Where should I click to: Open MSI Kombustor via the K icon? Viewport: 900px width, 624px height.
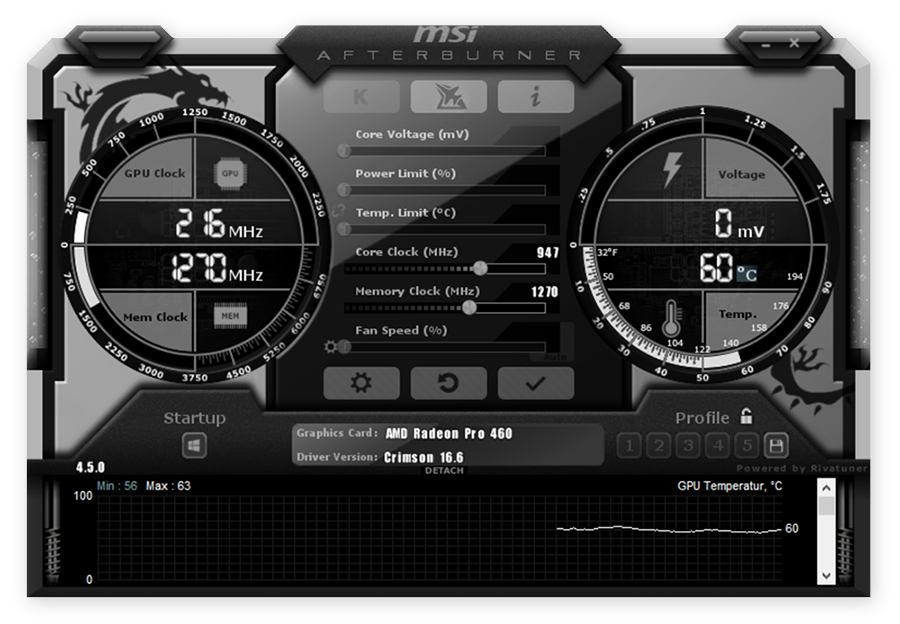coord(361,97)
